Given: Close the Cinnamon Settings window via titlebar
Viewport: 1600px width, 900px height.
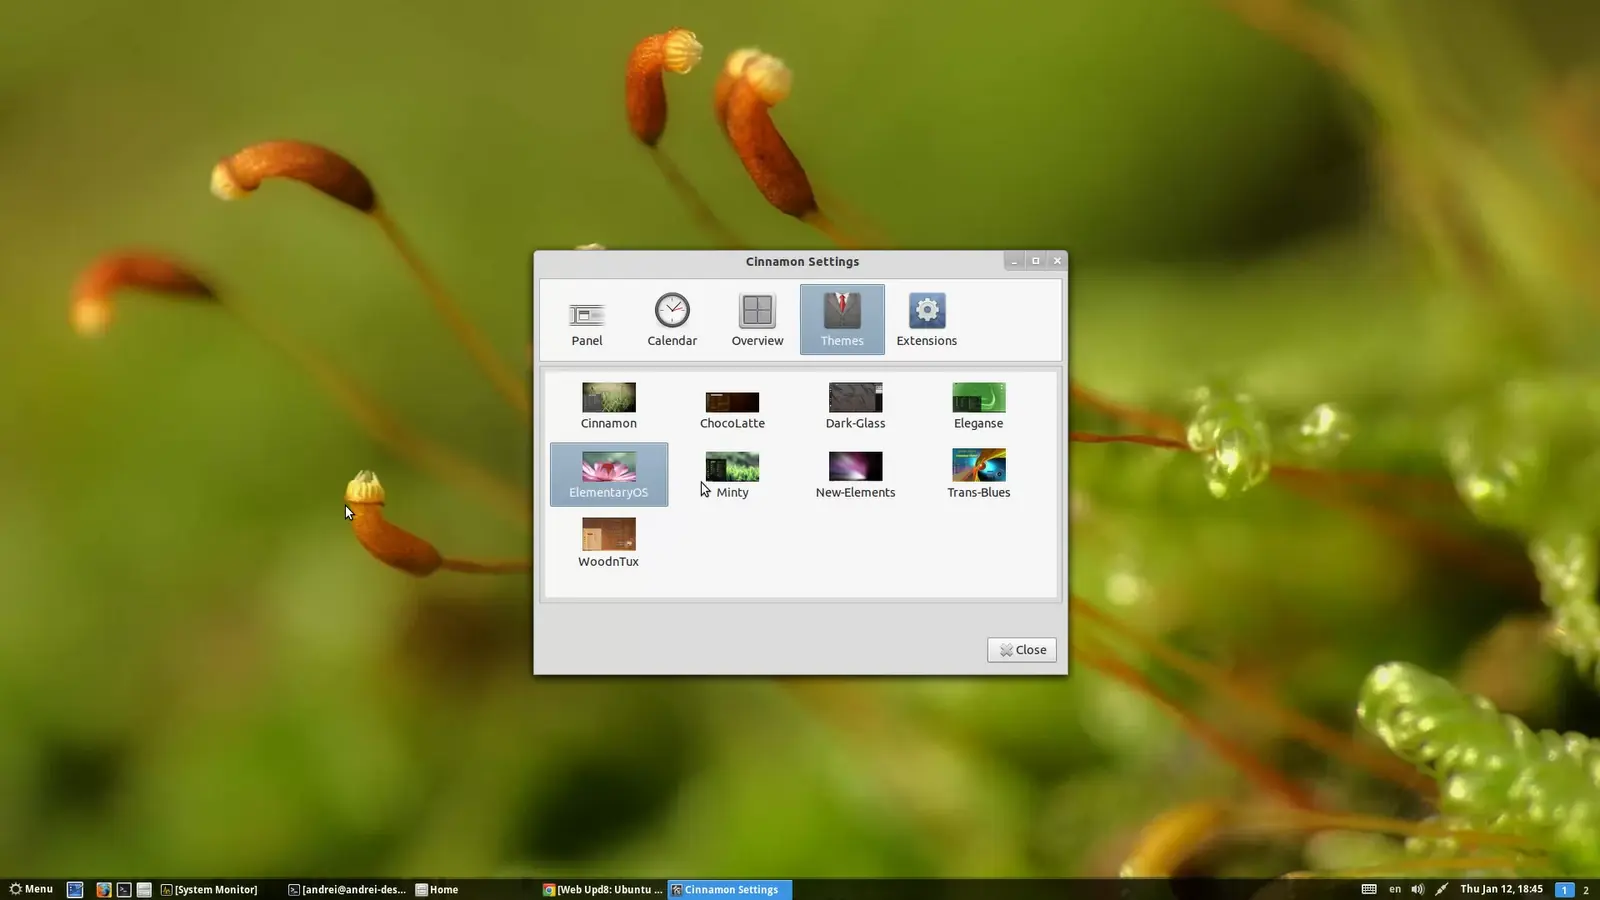Looking at the screenshot, I should pos(1057,261).
